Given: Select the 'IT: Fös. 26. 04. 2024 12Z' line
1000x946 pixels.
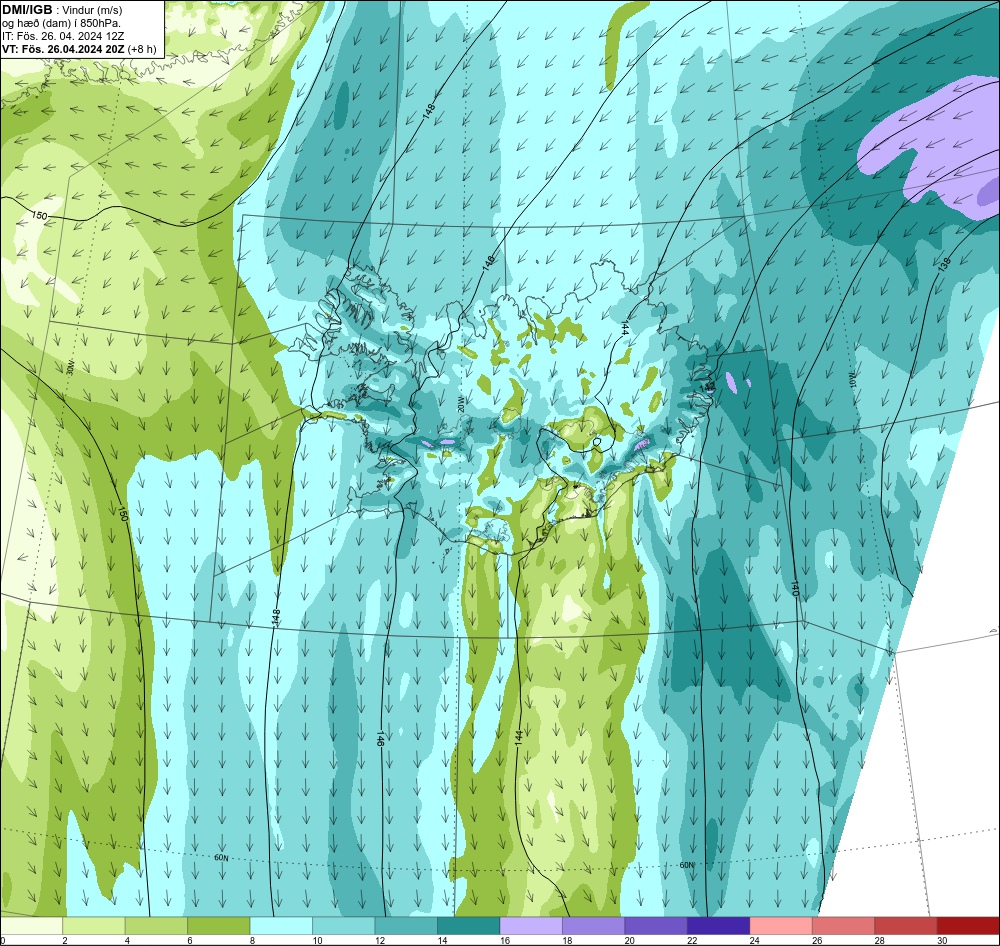Looking at the screenshot, I should point(63,36).
